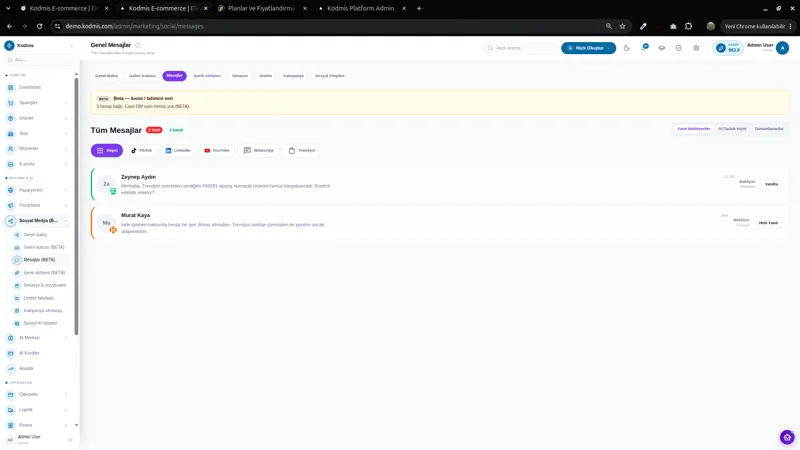
Task: Expand the AI Merkezi submenu
Action: click(x=66, y=338)
